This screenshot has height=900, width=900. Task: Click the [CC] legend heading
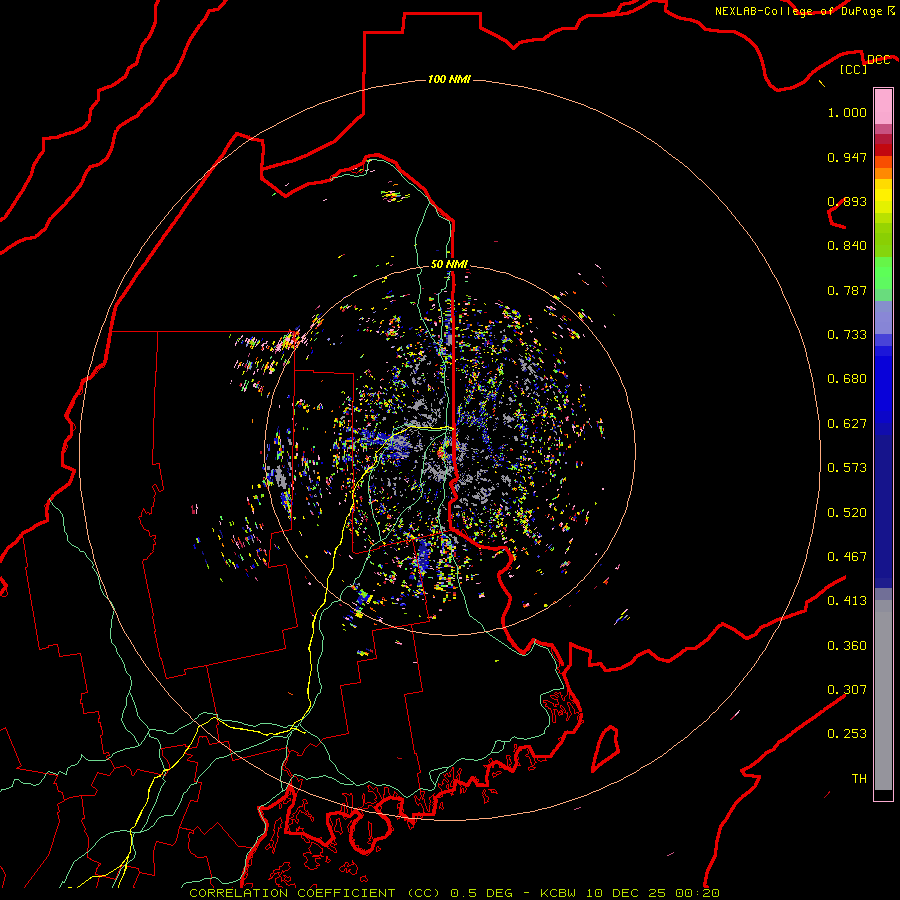coord(853,69)
